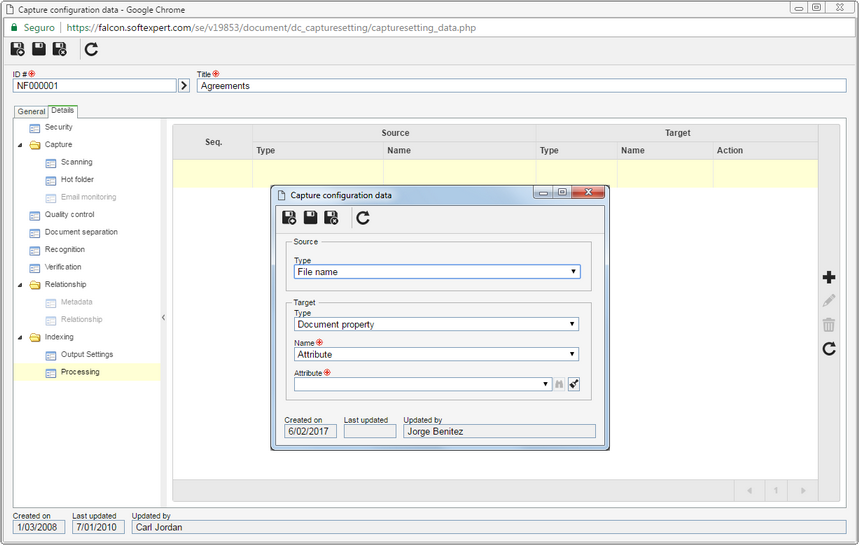Open the Name dropdown showing Attribute
Image resolution: width=860 pixels, height=546 pixels.
coord(436,354)
